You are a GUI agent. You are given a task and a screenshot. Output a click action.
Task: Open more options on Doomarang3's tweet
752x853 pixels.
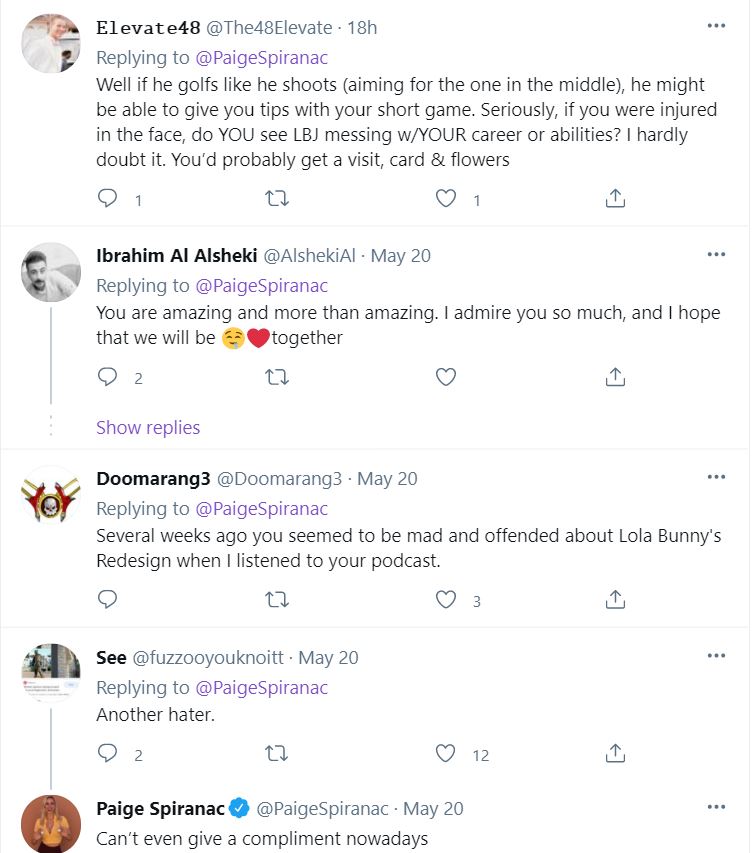(x=716, y=477)
